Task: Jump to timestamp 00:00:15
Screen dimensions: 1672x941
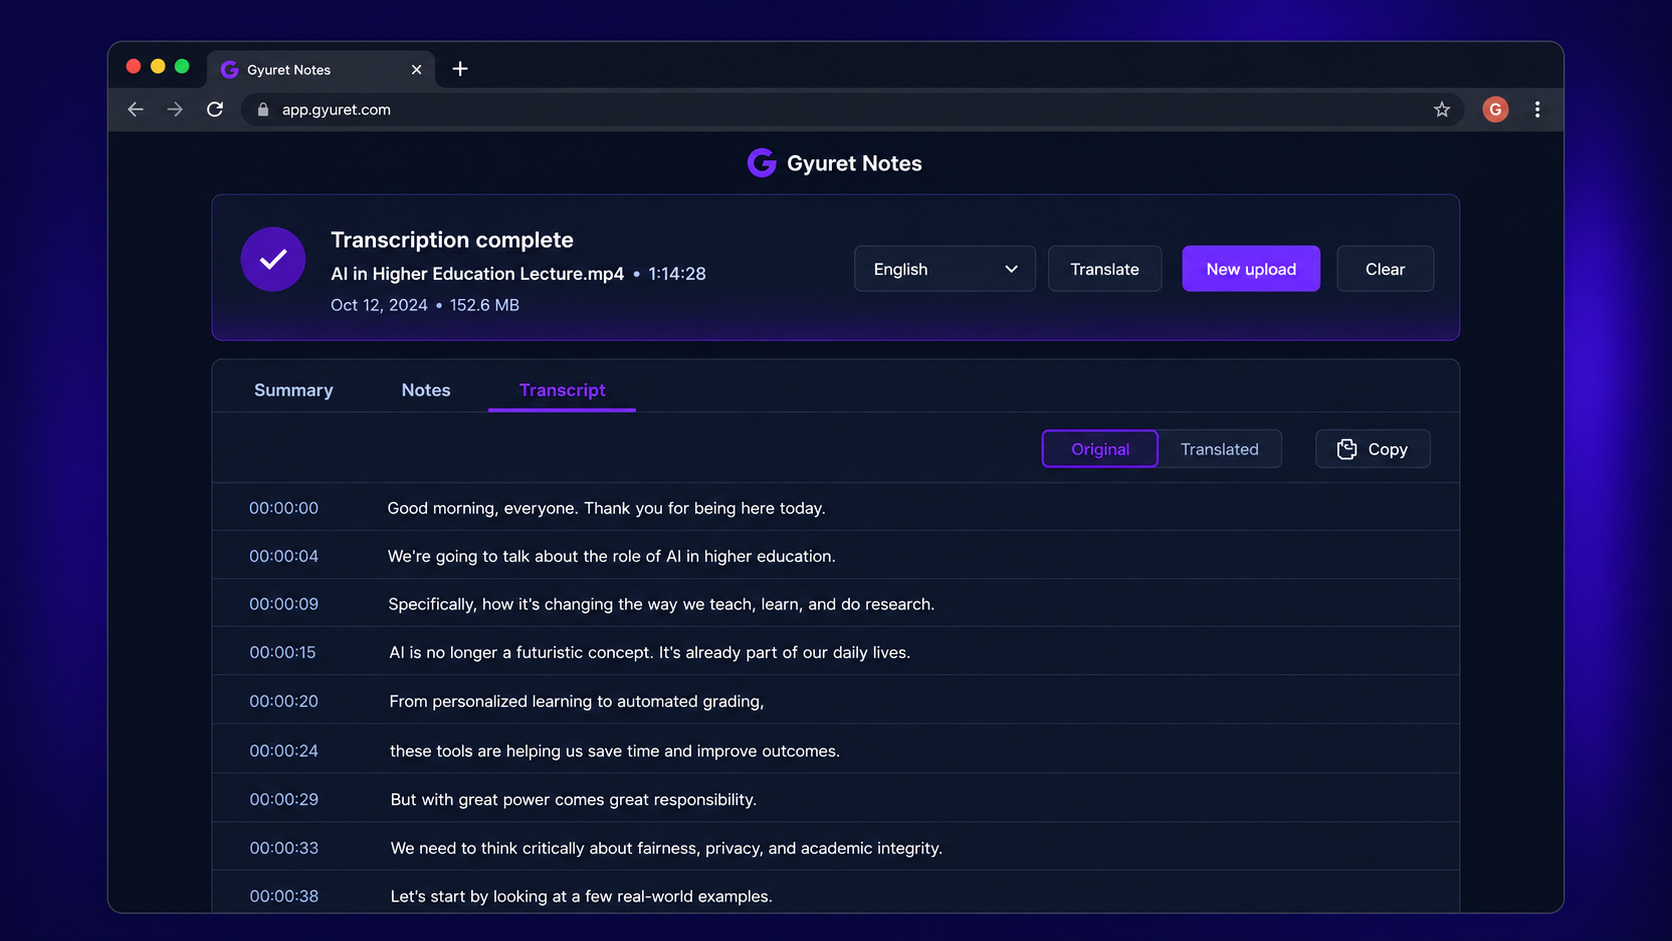Action: tap(283, 652)
